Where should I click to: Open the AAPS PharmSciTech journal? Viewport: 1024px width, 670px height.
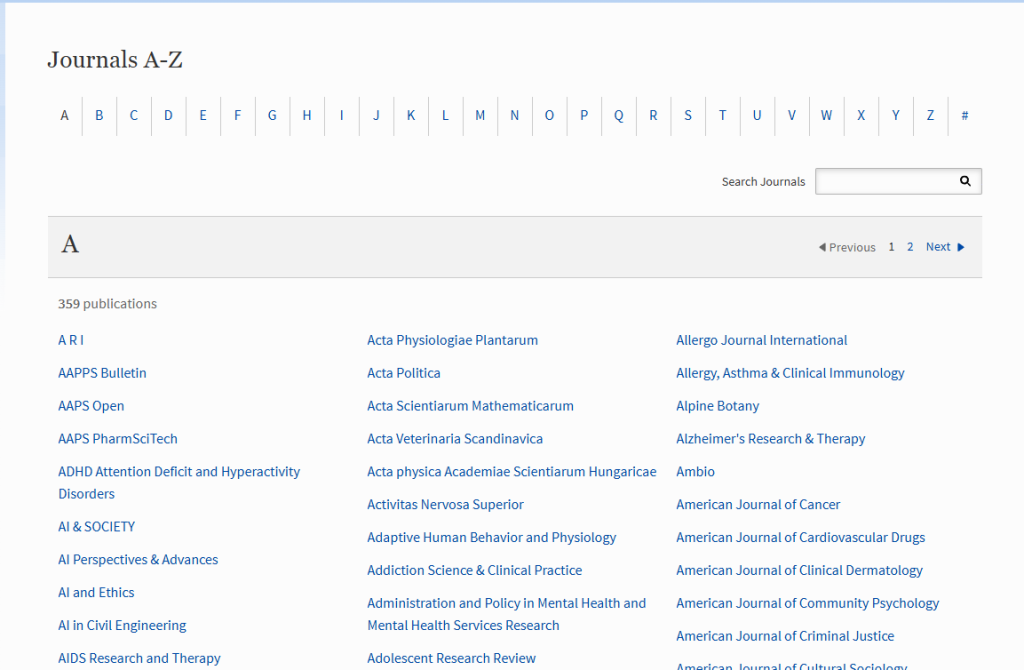[118, 439]
